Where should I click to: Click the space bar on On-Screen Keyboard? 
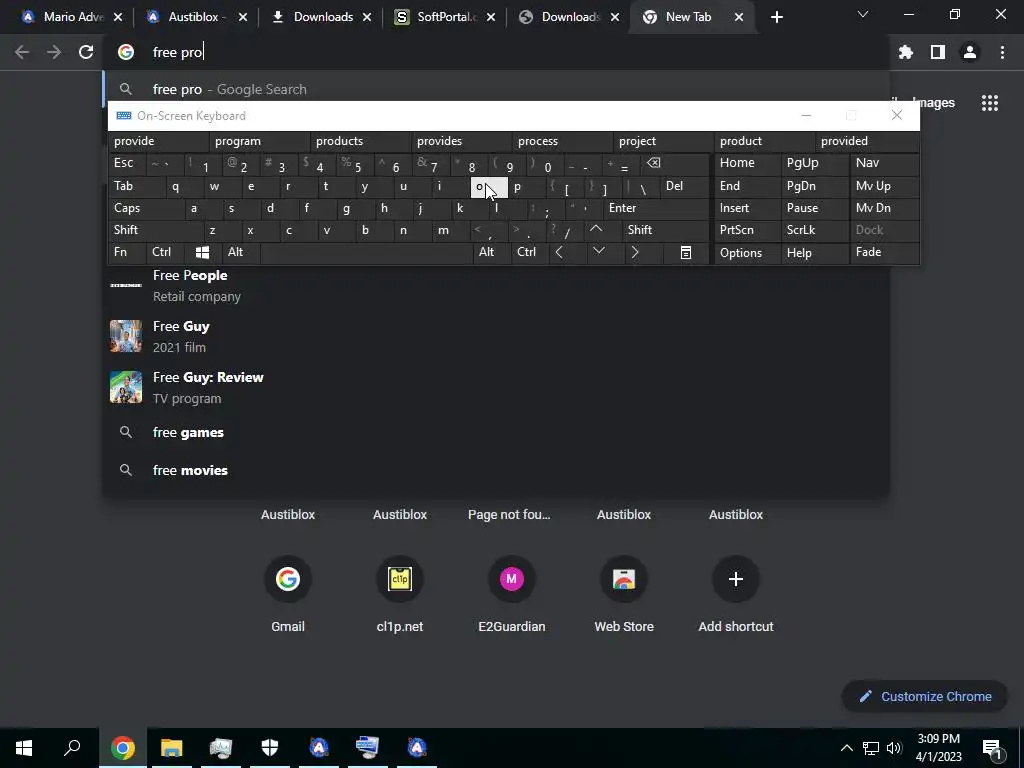point(366,252)
